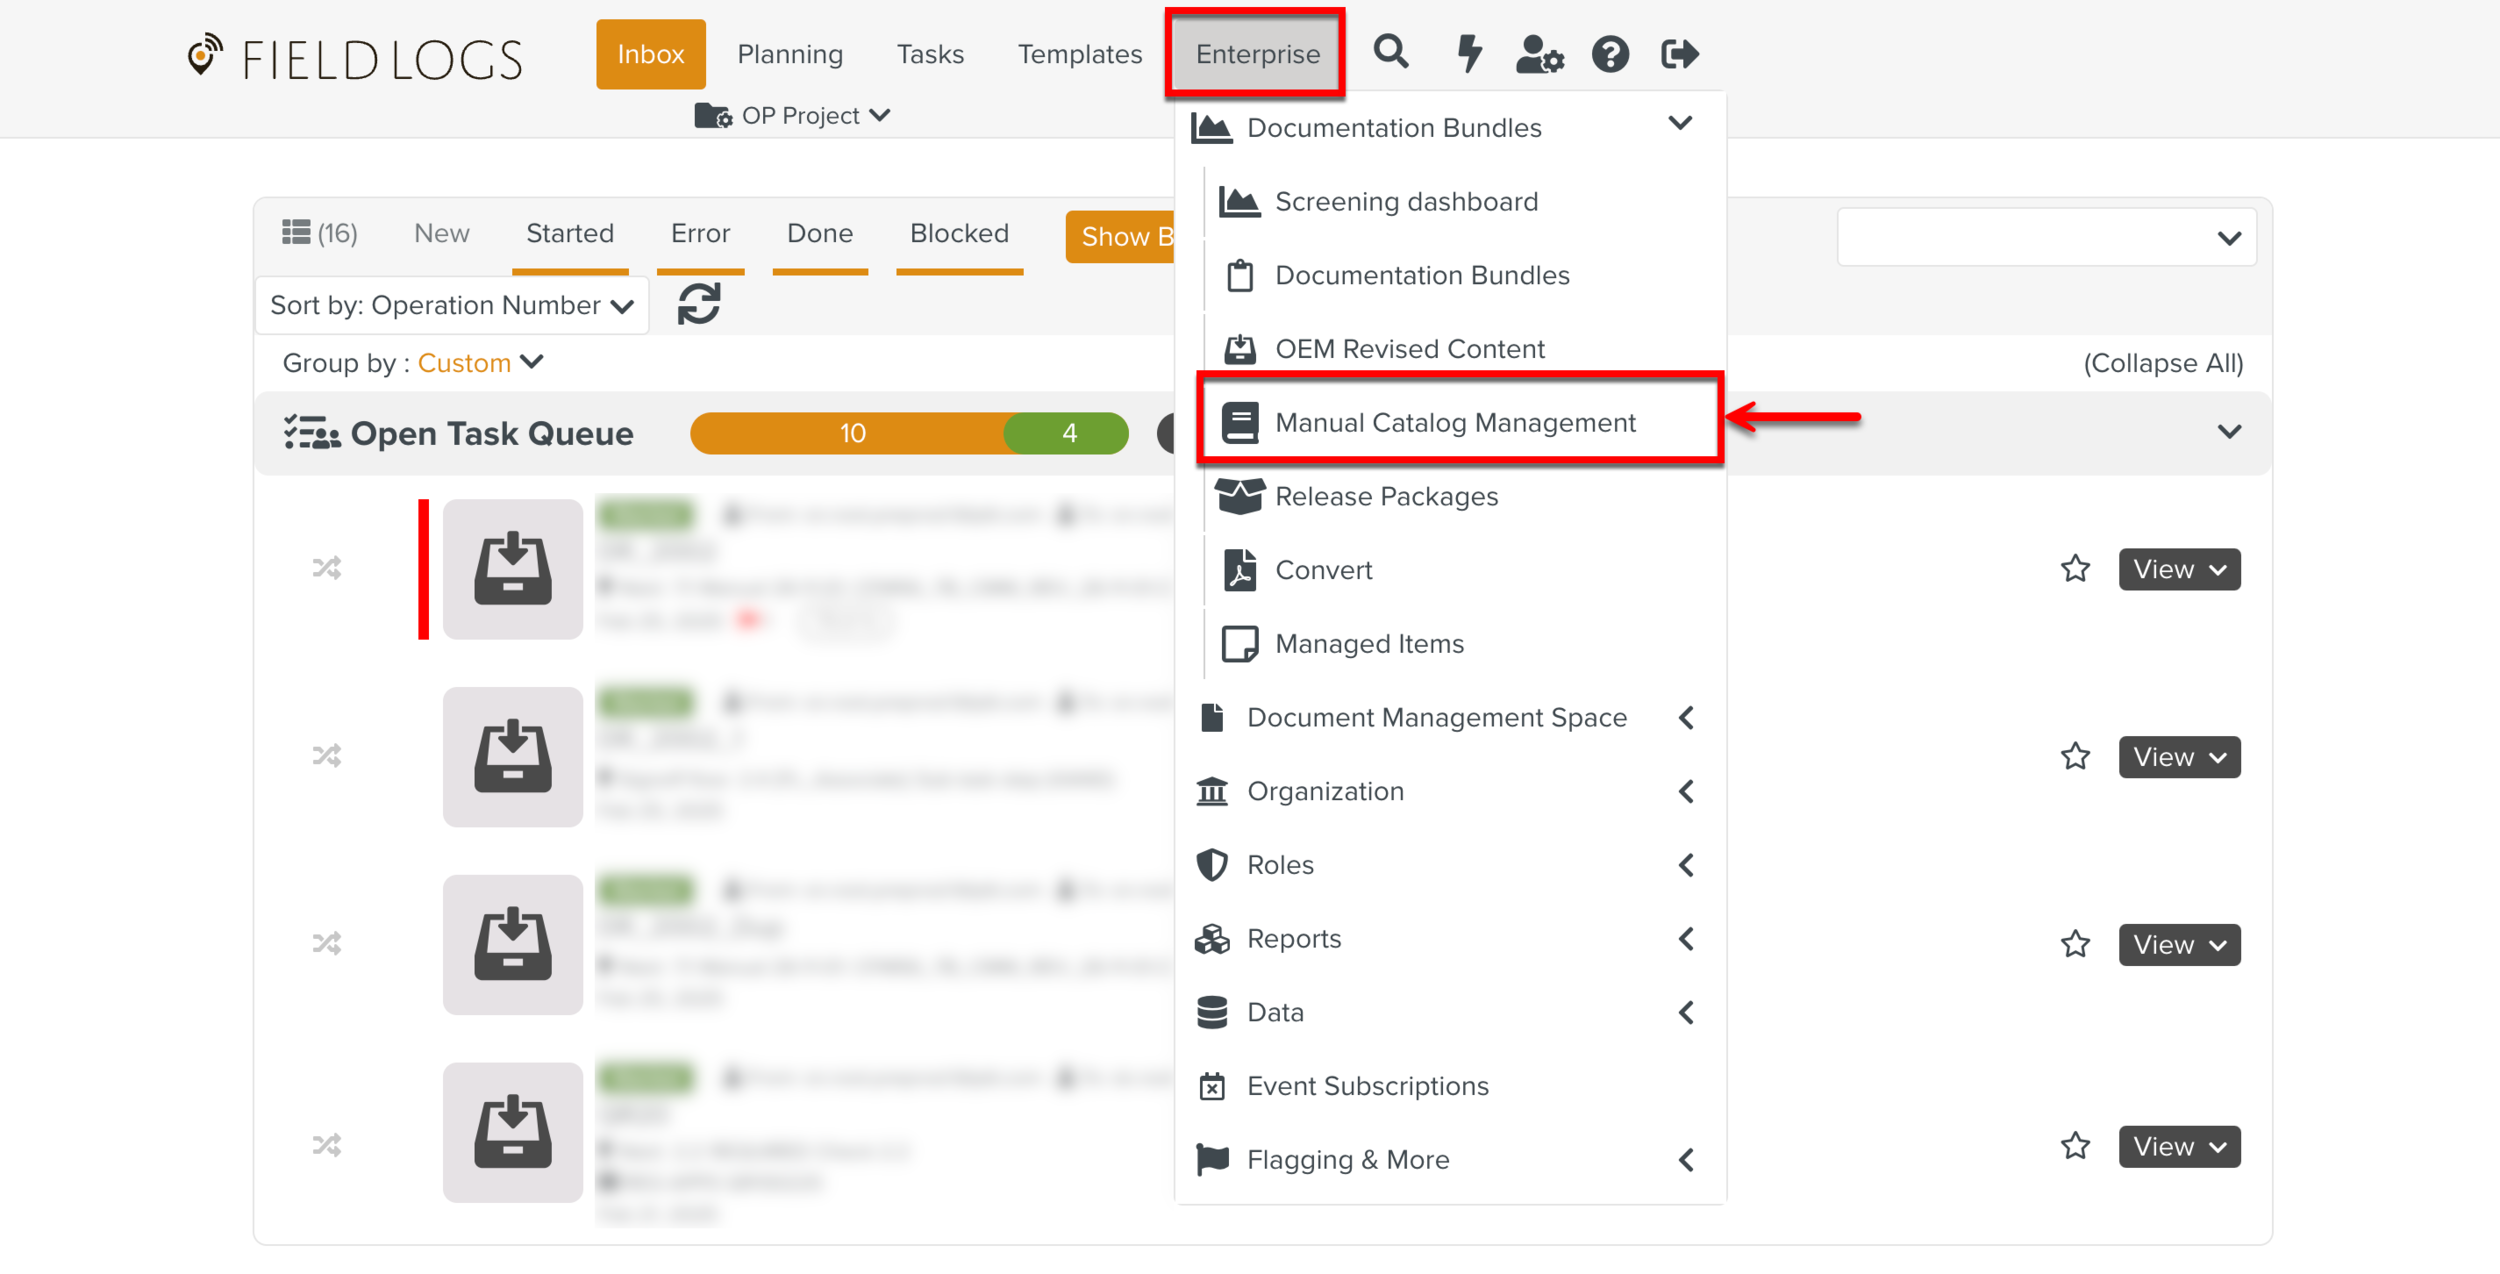Select Manual Catalog Management menu item

(x=1455, y=422)
